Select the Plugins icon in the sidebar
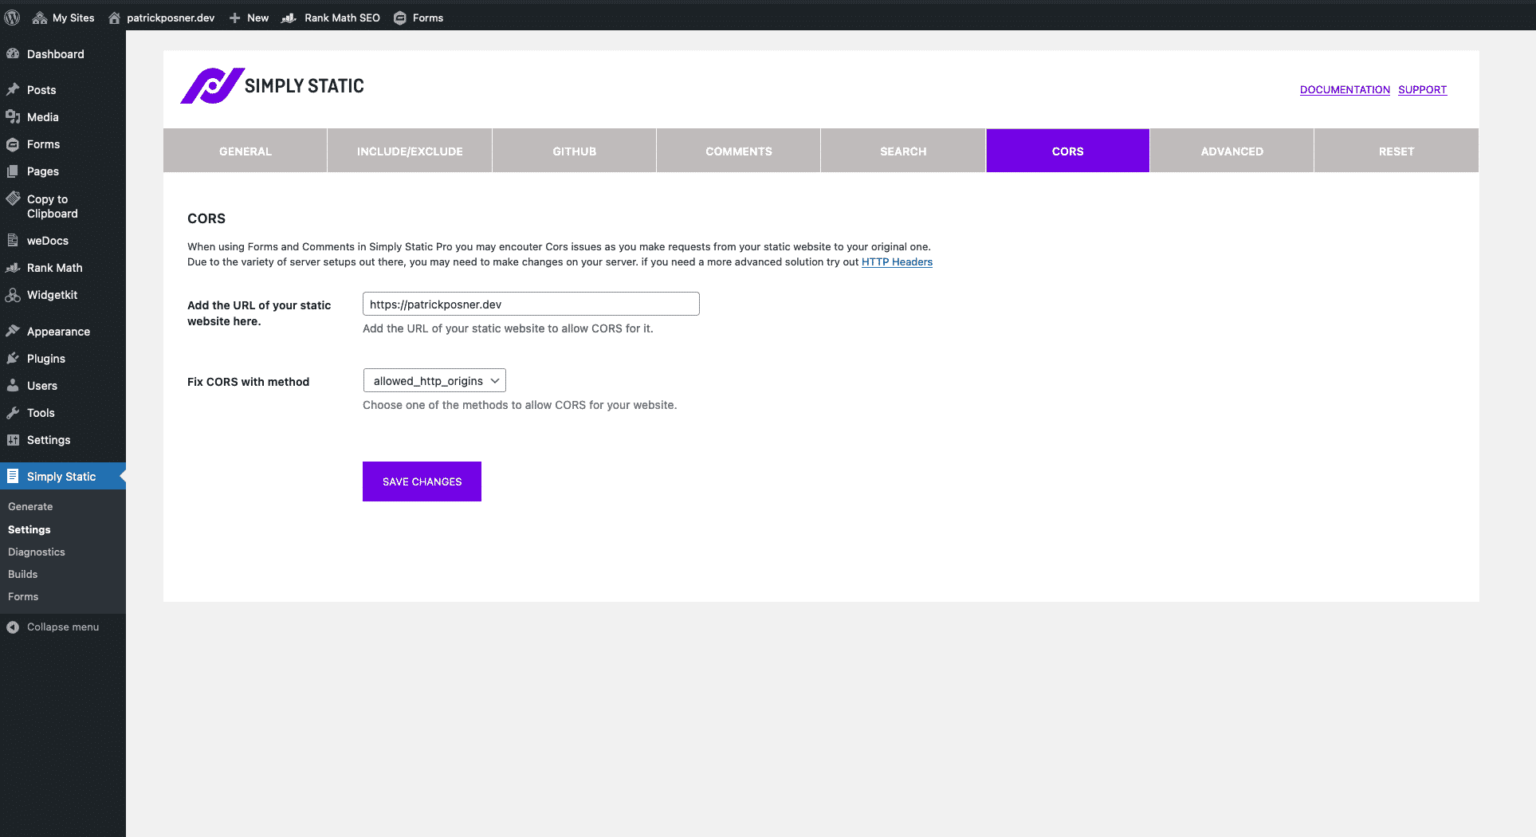The image size is (1536, 837). point(14,358)
